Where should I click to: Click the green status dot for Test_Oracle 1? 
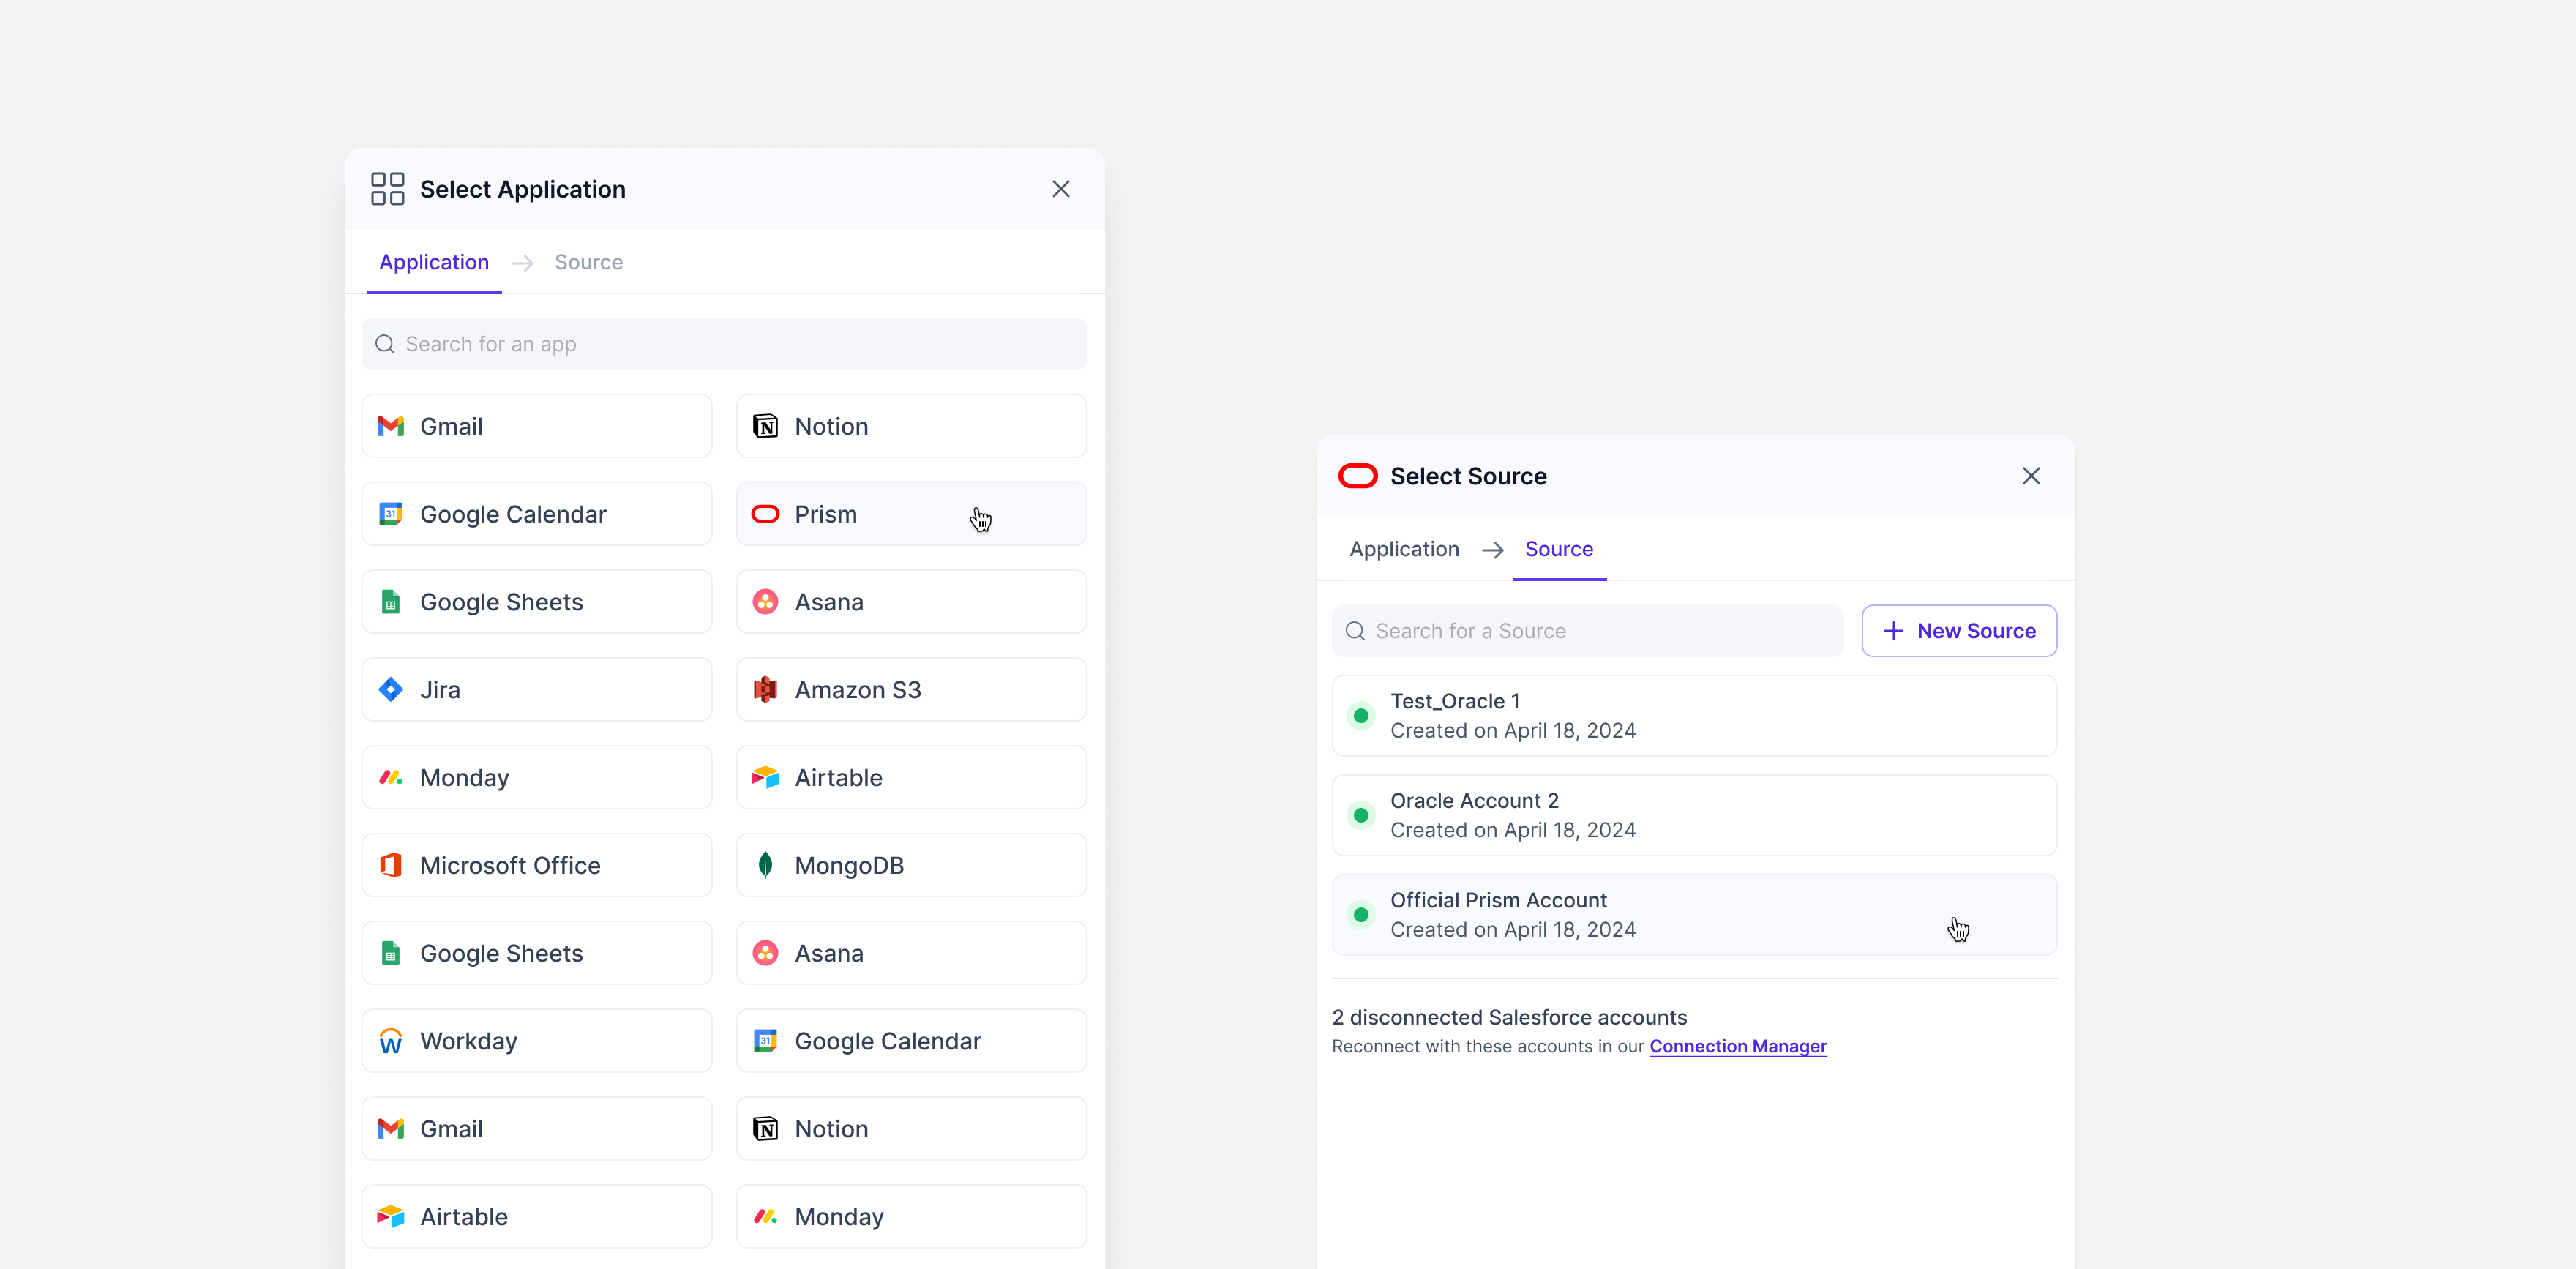pyautogui.click(x=1361, y=716)
